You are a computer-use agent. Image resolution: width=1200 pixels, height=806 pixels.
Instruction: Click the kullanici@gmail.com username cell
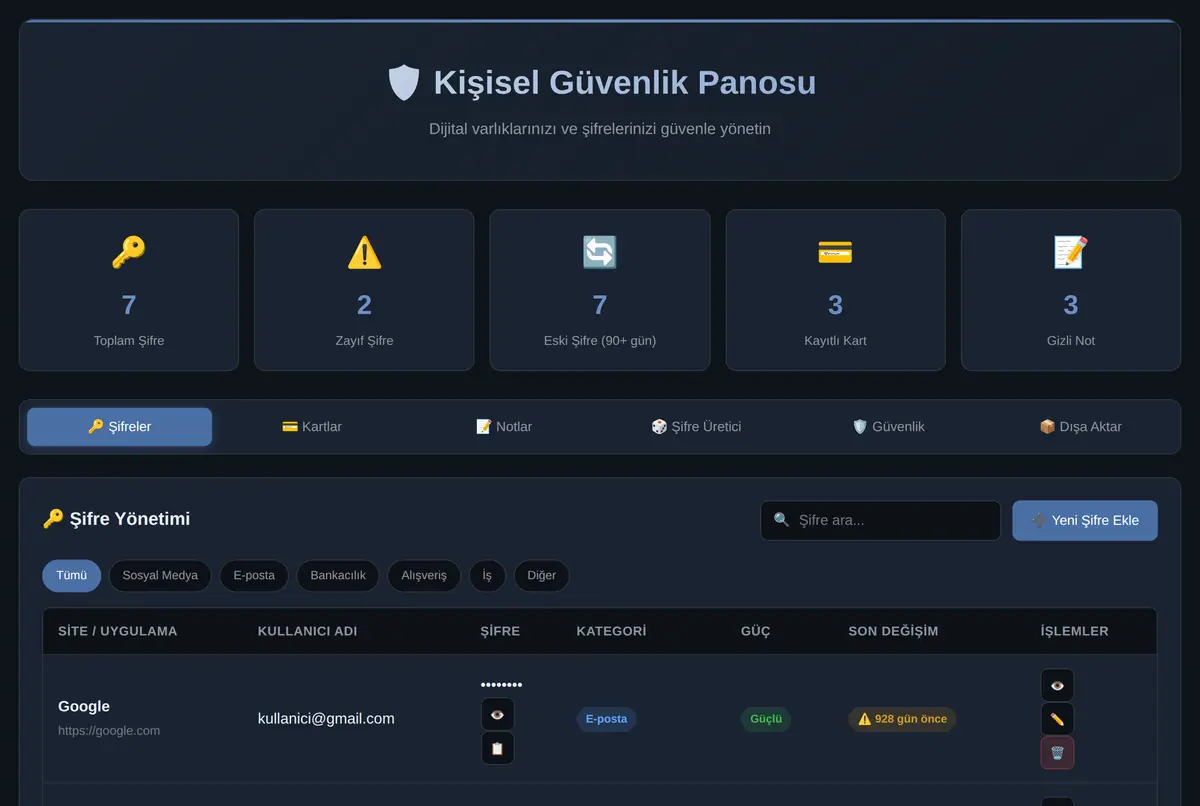326,719
